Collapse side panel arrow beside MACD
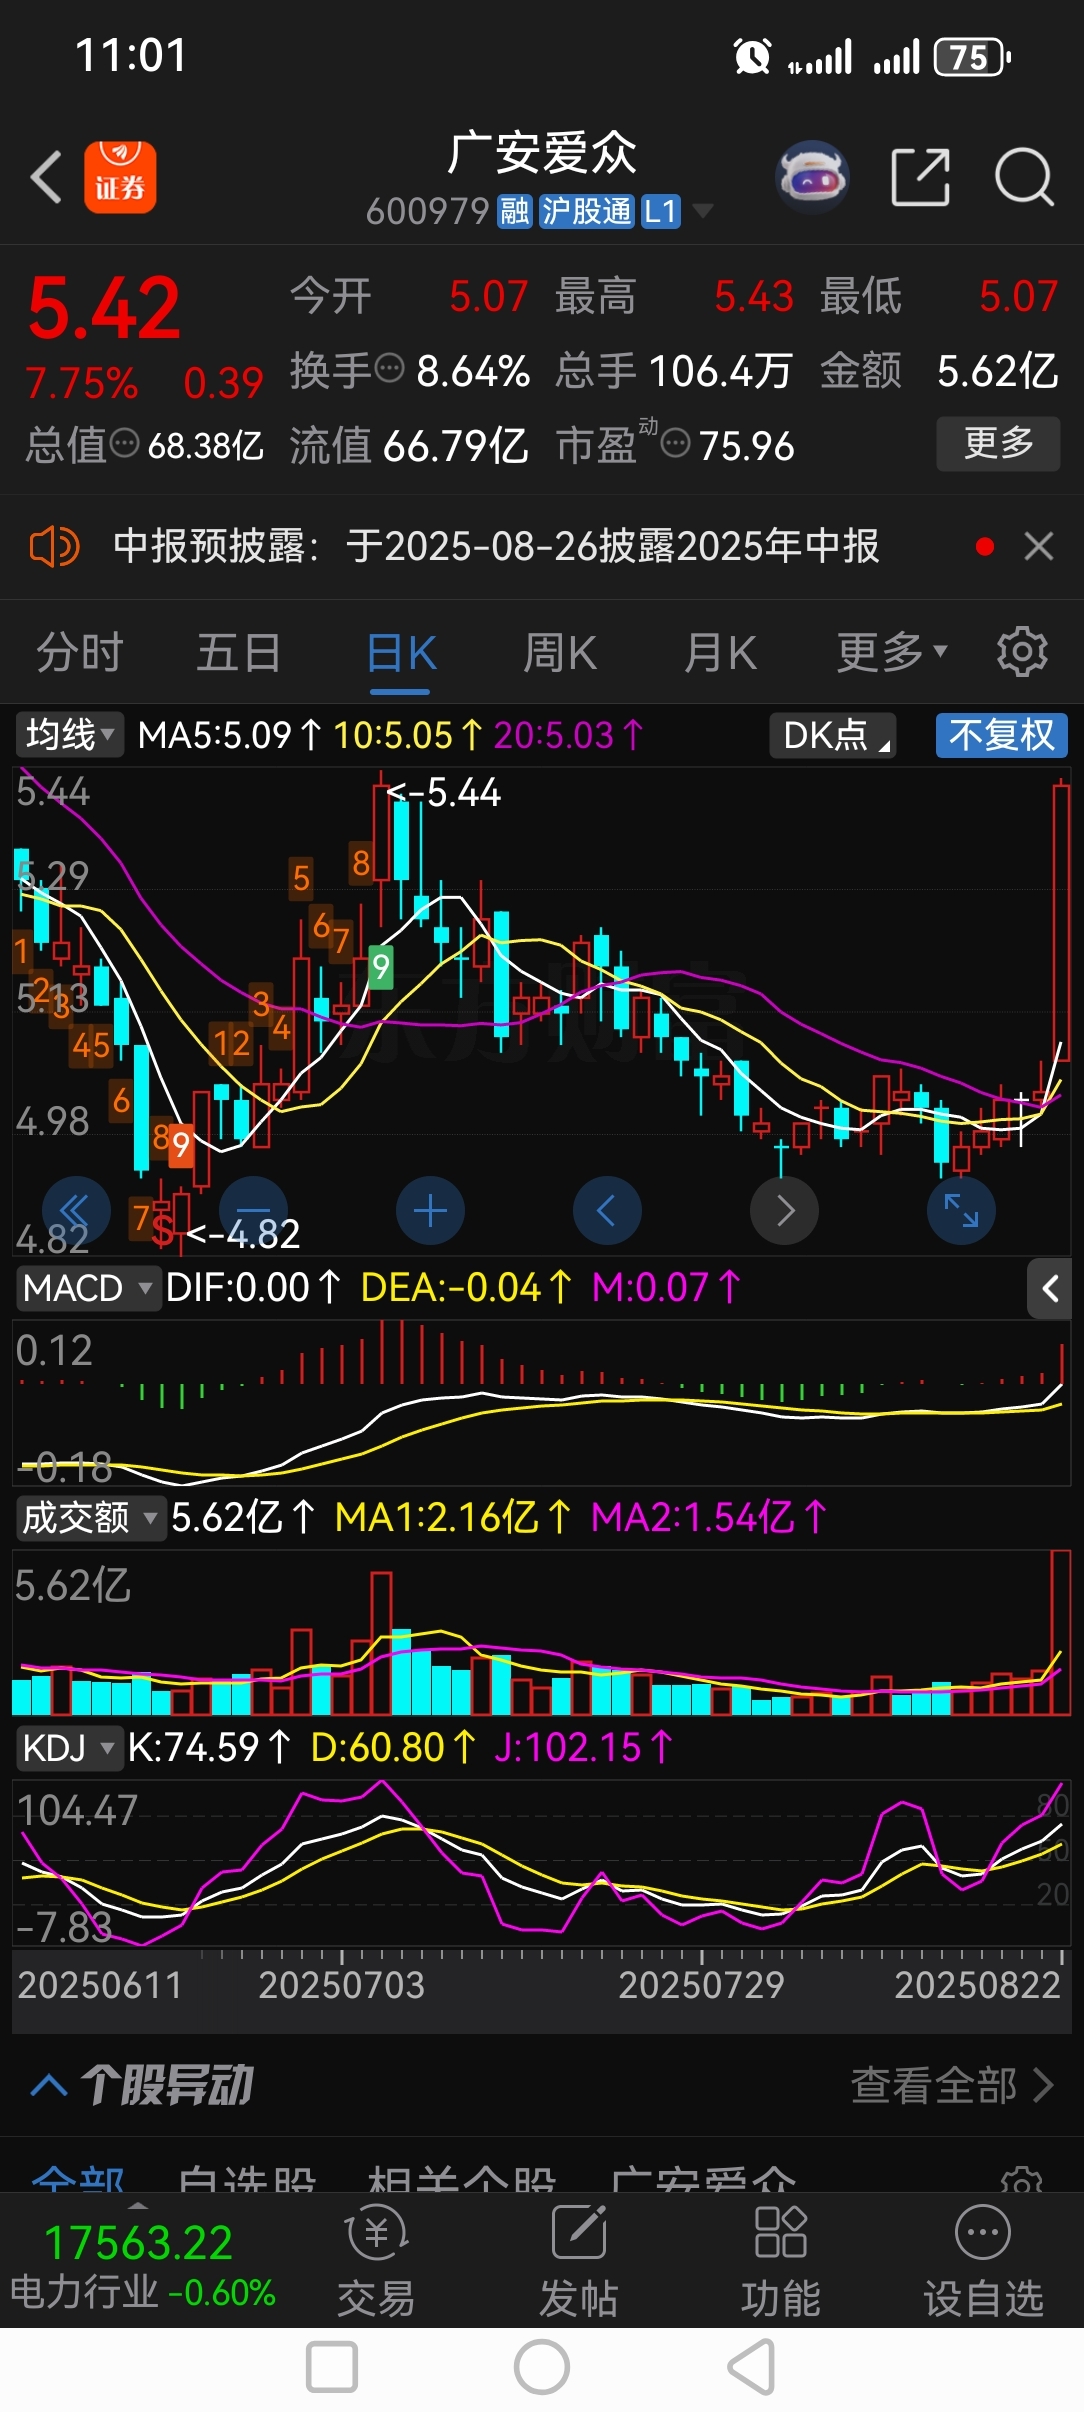The width and height of the screenshot is (1084, 2412). click(1050, 1289)
